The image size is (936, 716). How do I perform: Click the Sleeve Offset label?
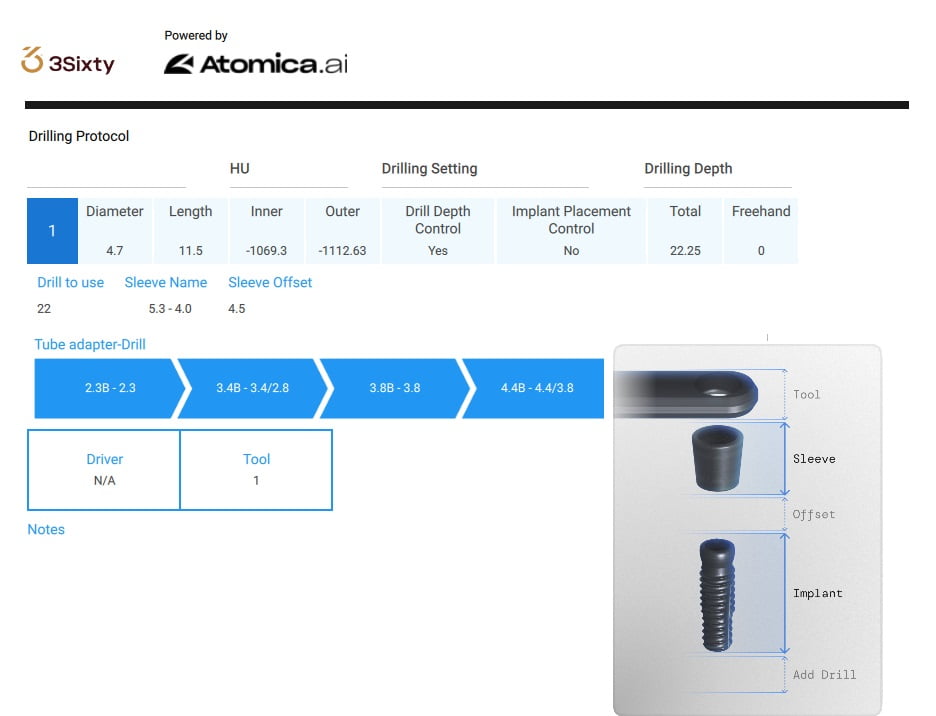point(270,283)
